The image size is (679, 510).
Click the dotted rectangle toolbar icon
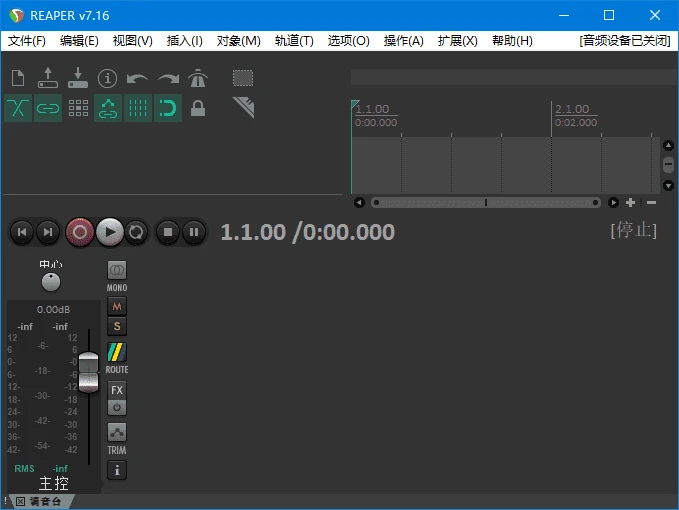point(243,78)
